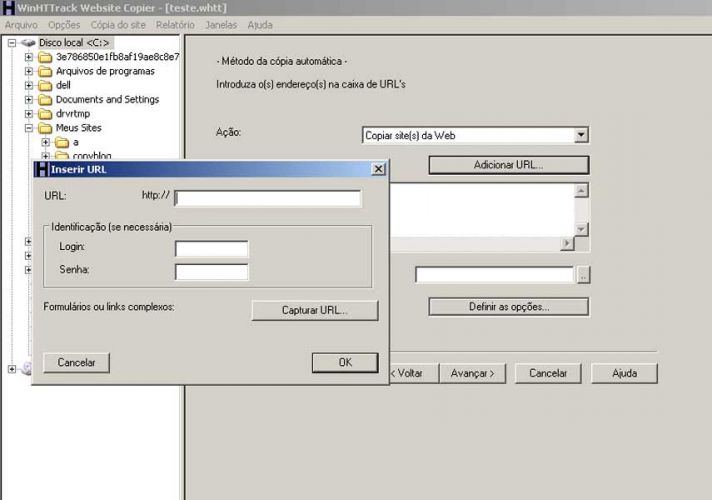Focus the Senha password field
The height and width of the screenshot is (500, 712).
(x=212, y=272)
